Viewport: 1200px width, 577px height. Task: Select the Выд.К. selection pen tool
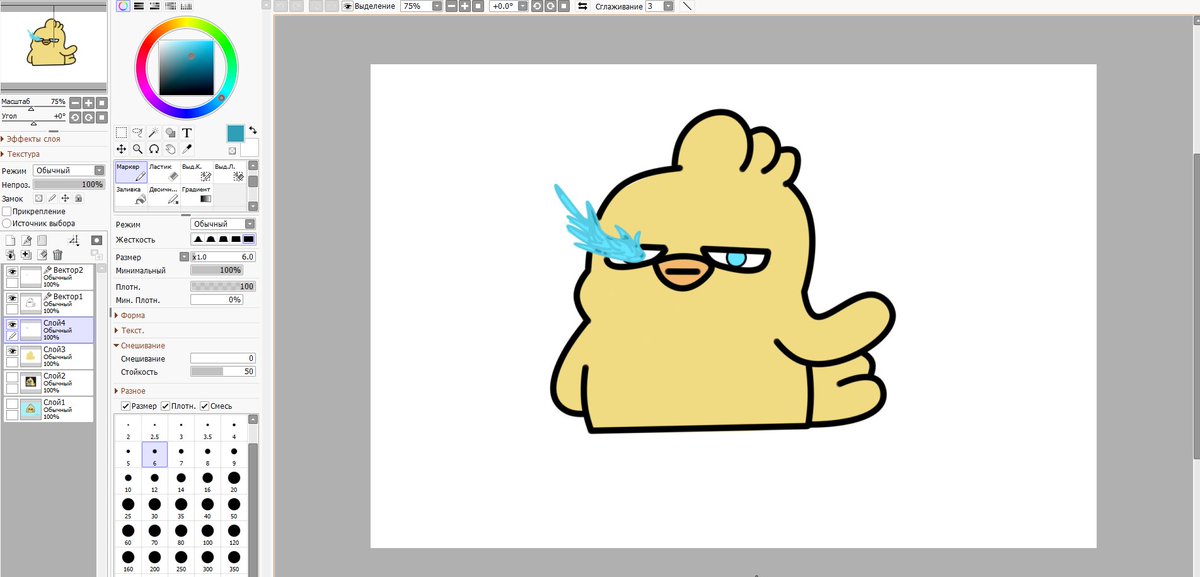click(197, 172)
